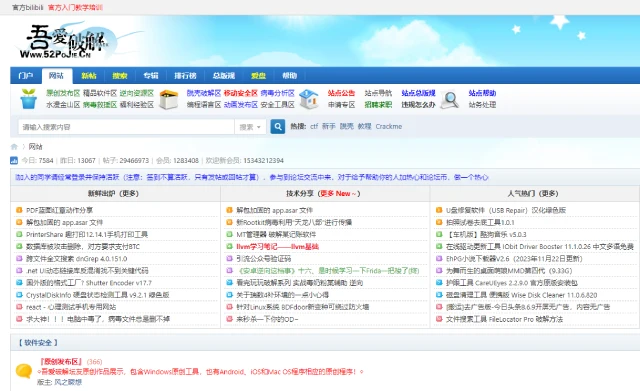Screen dimensions: 640x391
Task: Open the 安卓逆向这档事 green post
Action: click(328, 271)
